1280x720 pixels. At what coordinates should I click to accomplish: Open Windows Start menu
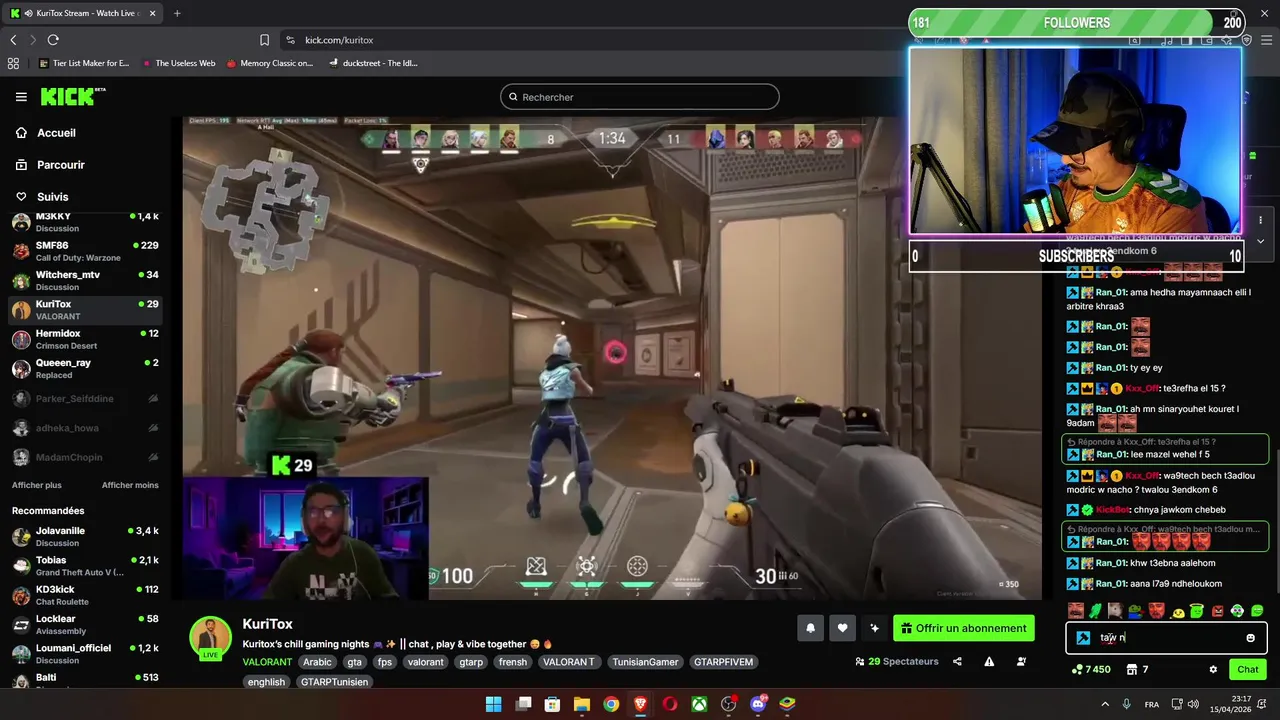(493, 704)
